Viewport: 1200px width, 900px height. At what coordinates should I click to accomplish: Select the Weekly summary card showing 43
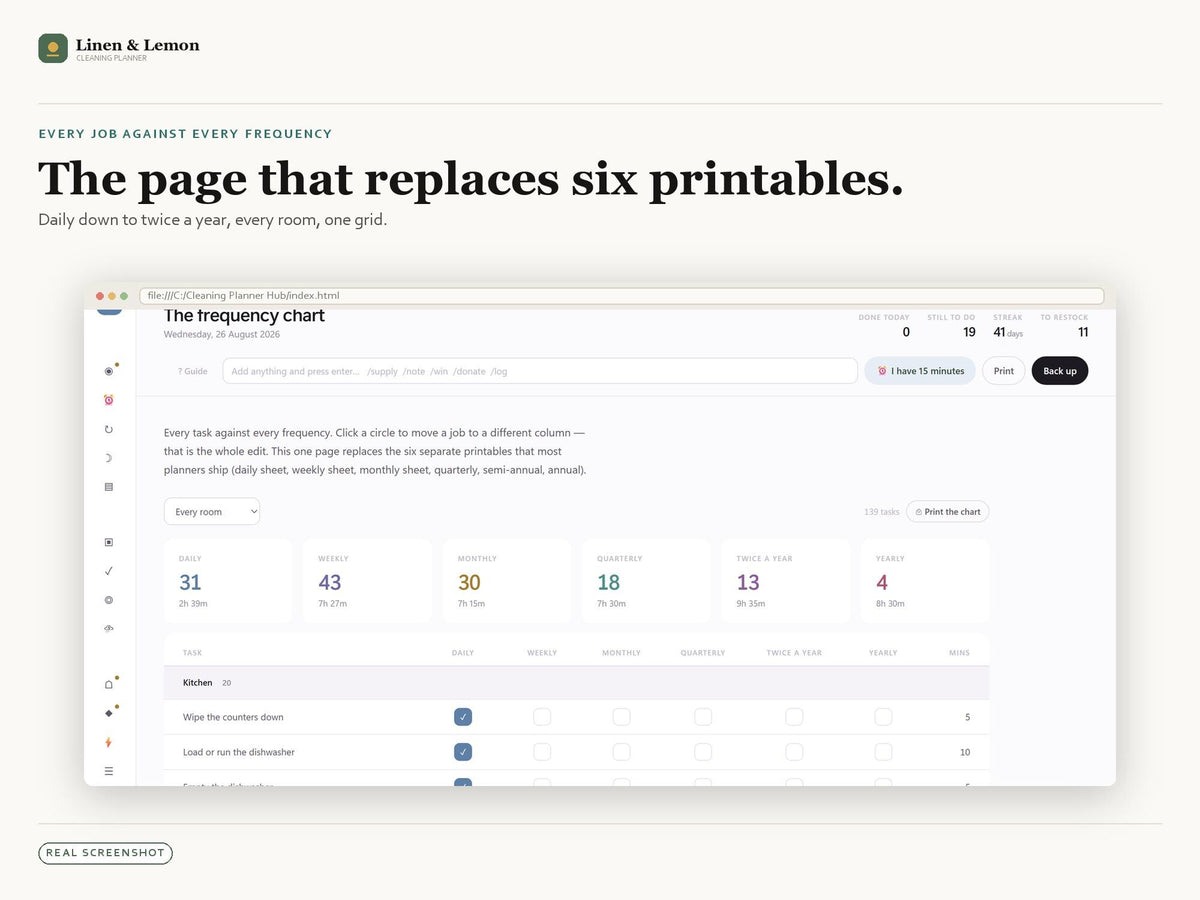point(367,581)
